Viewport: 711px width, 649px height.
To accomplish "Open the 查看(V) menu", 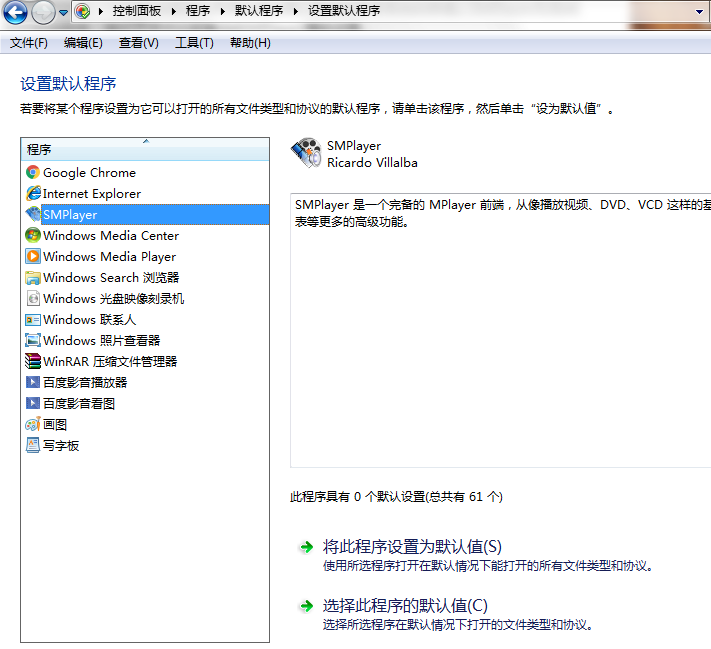I will point(138,43).
